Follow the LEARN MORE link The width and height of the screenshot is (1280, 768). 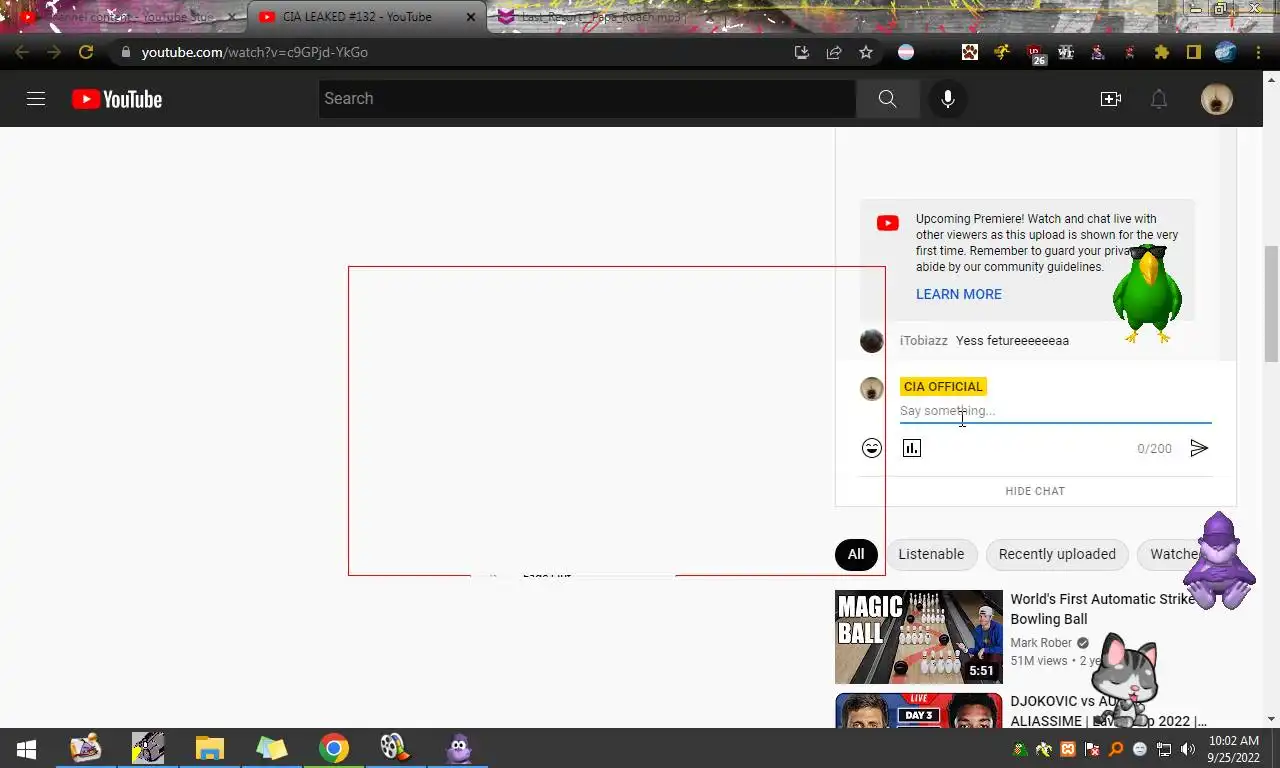point(958,294)
